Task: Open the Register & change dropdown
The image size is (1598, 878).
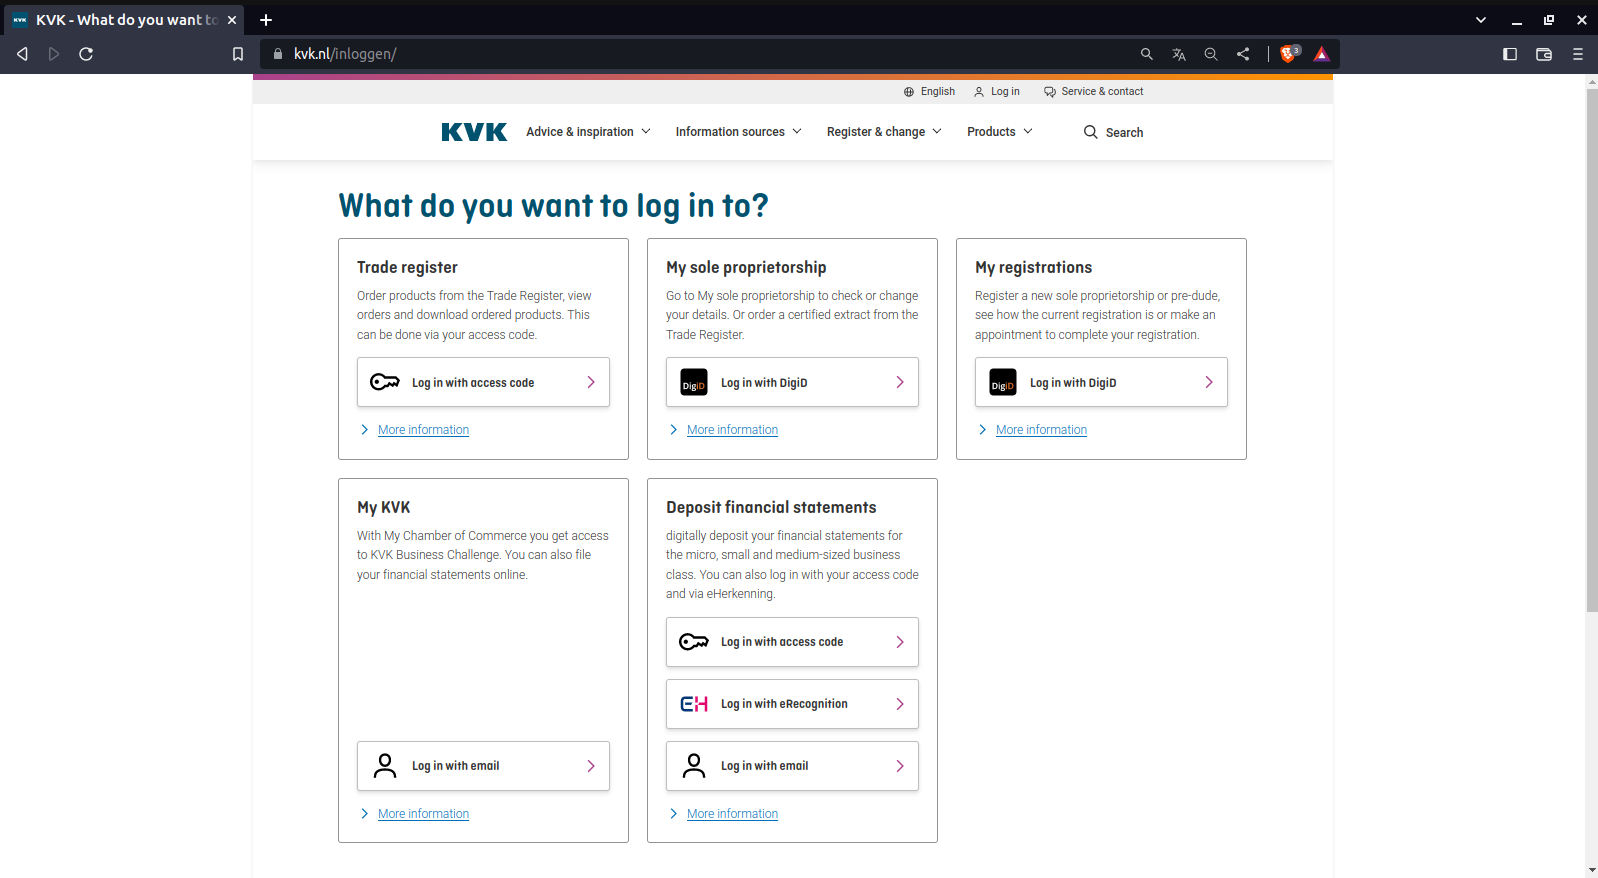Action: pos(884,132)
